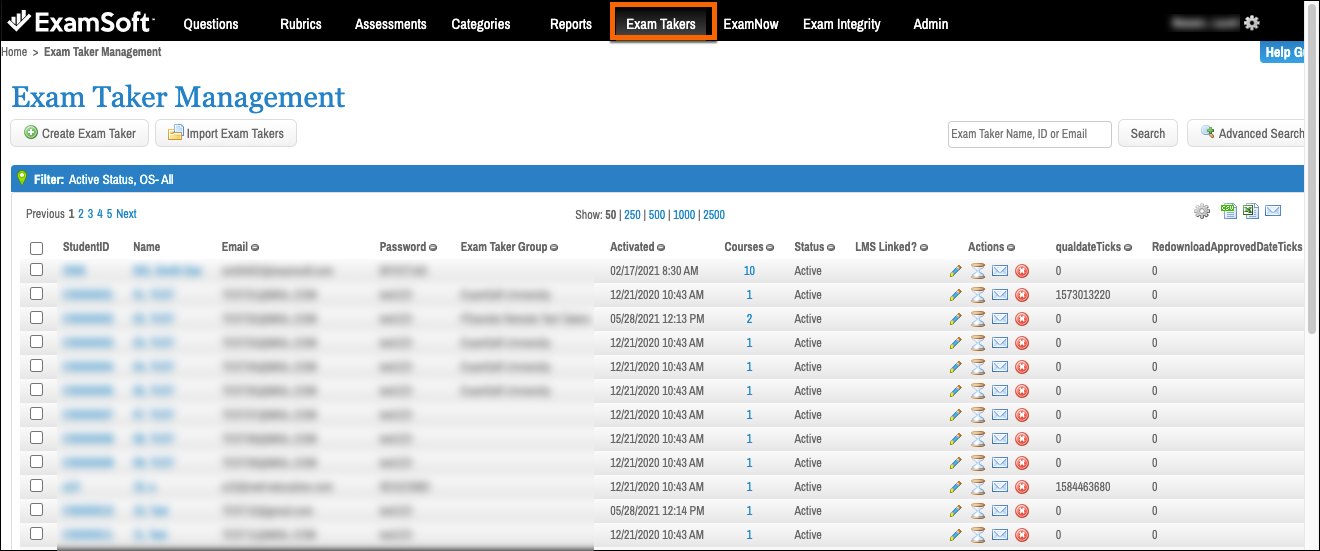This screenshot has width=1320, height=551.
Task: Click the green filter pin icon
Action: [x=22, y=178]
